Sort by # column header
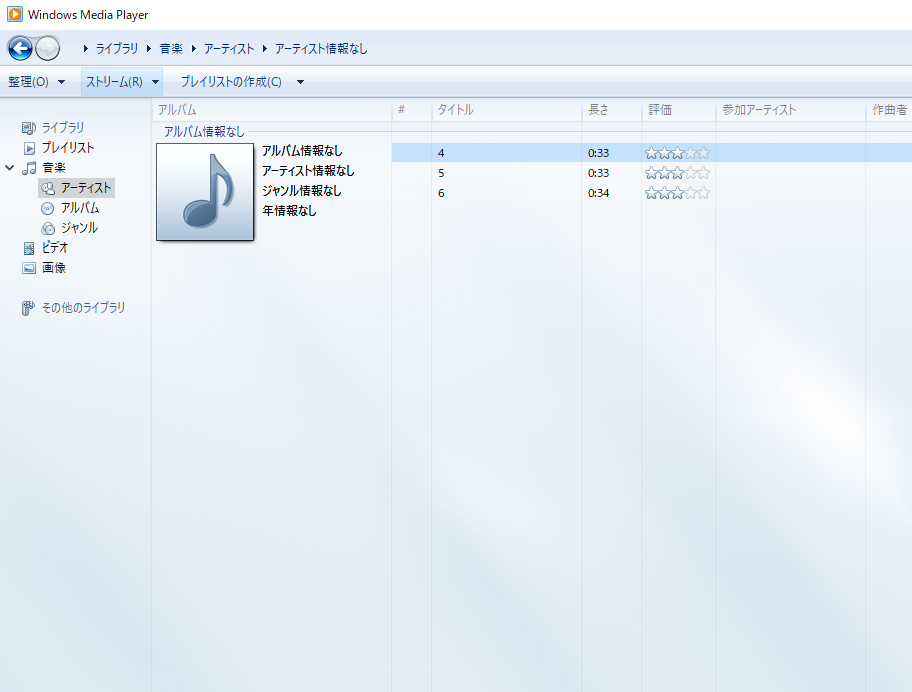The height and width of the screenshot is (692, 912). (x=412, y=110)
